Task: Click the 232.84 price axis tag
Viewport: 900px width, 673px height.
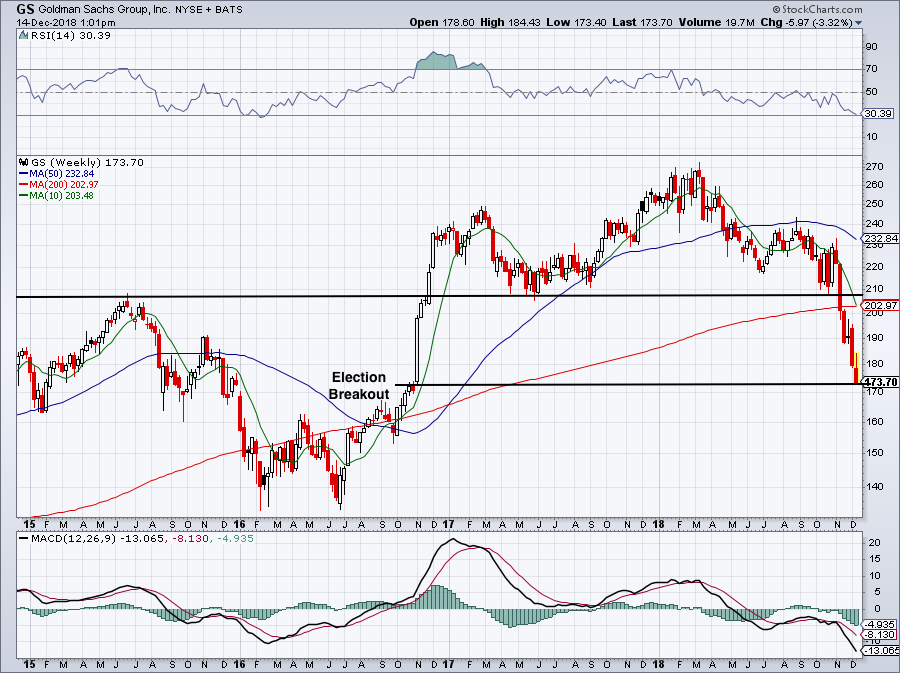Action: click(880, 239)
